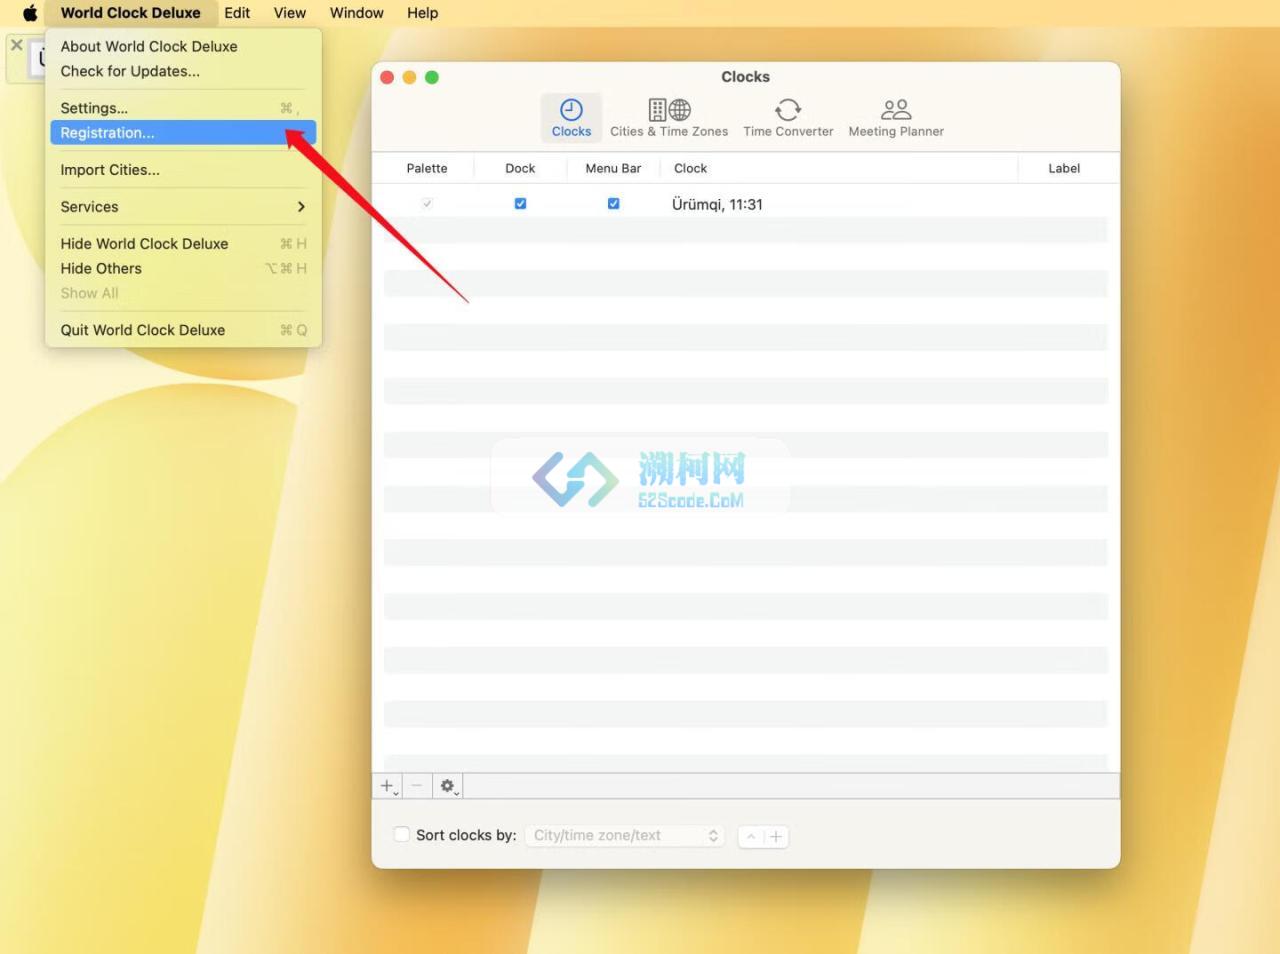The image size is (1280, 954).
Task: Toggle Palette checkbox for Ürümqi
Action: pos(427,204)
